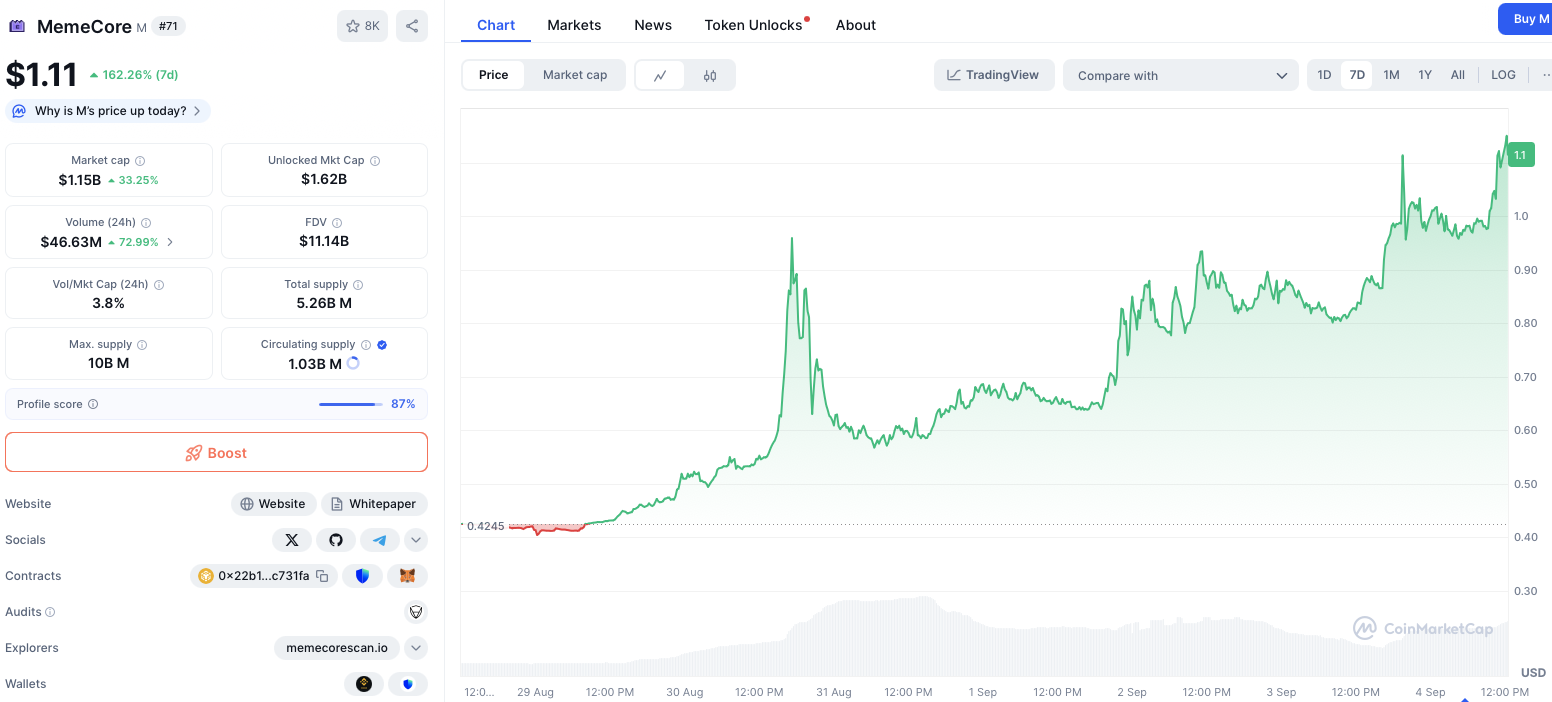Open the TradingView chart button
Image resolution: width=1552 pixels, height=702 pixels.
pos(994,75)
